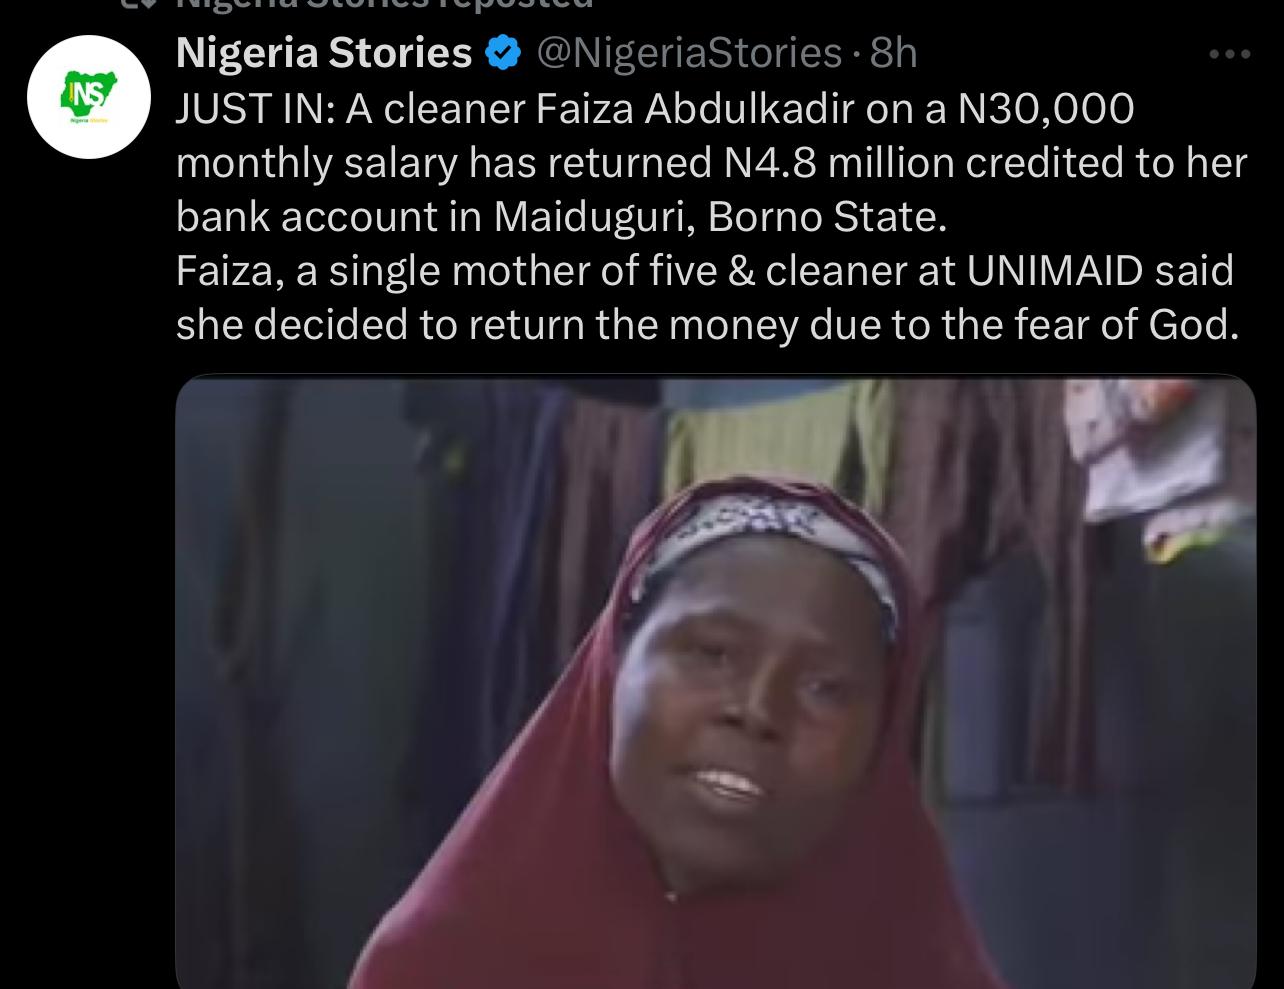The image size is (1284, 989).
Task: Open the tweet via the 8h timestamp
Action: point(893,53)
